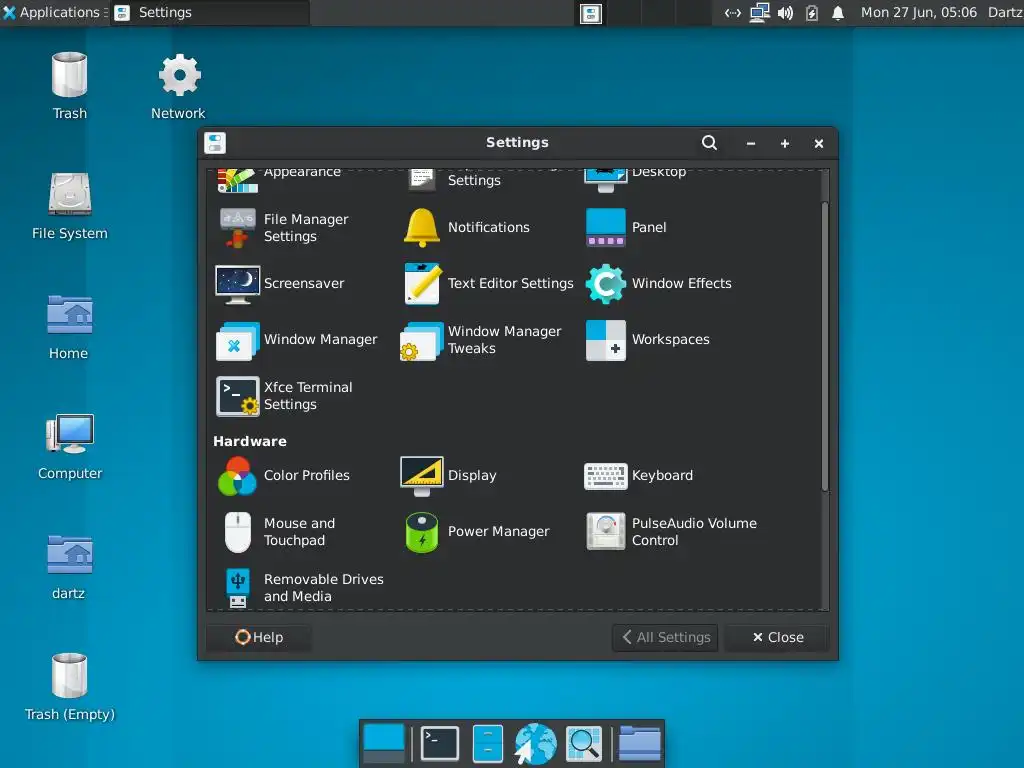
Task: Launch terminal from the dock
Action: click(440, 743)
